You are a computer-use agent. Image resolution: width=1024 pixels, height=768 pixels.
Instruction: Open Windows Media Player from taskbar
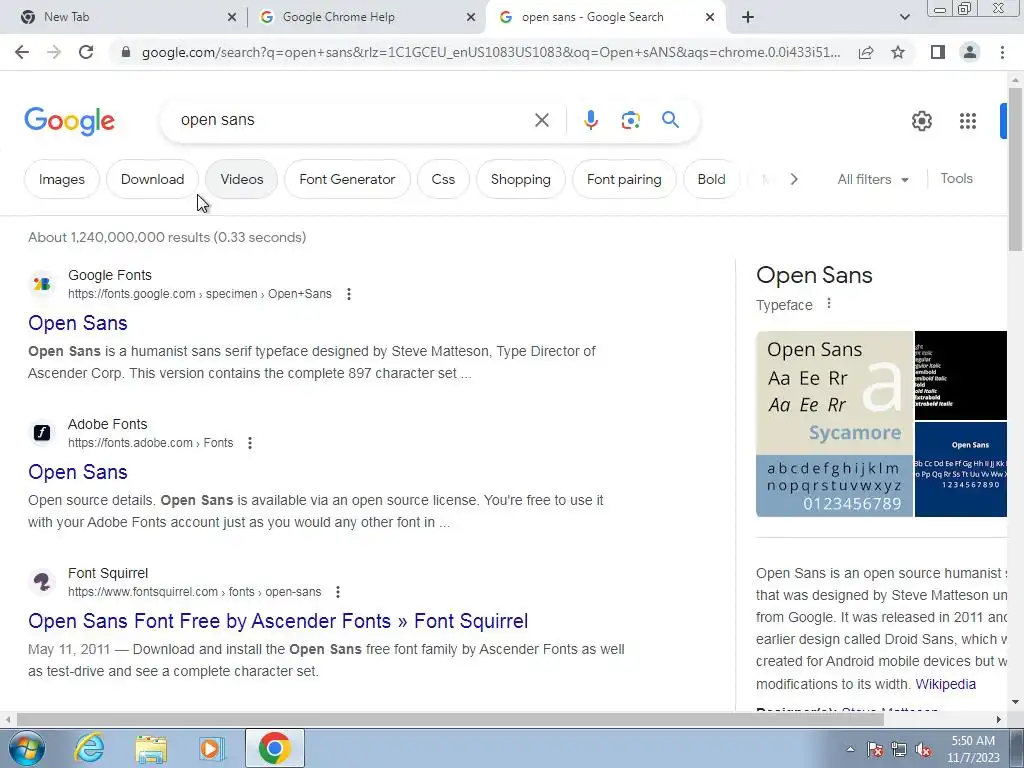point(211,748)
